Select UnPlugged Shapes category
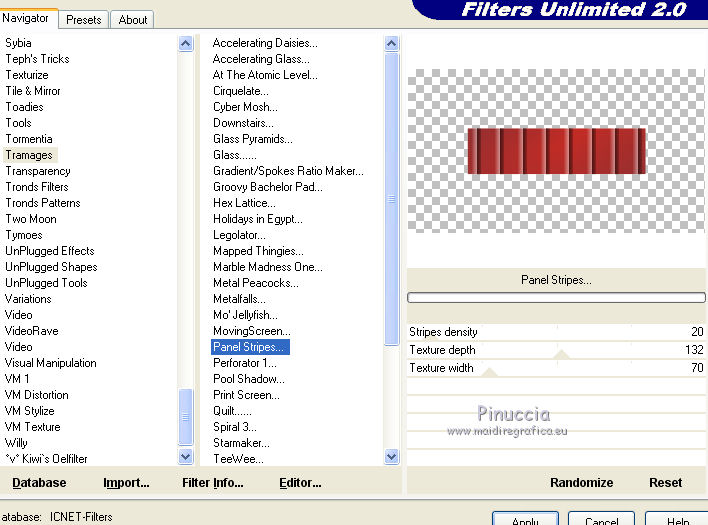 (x=51, y=267)
